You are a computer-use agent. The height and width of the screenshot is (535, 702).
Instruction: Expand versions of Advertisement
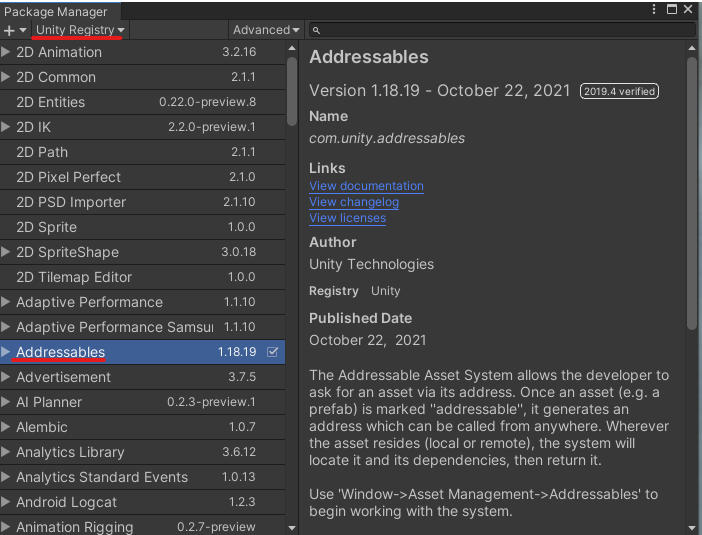tap(5, 377)
